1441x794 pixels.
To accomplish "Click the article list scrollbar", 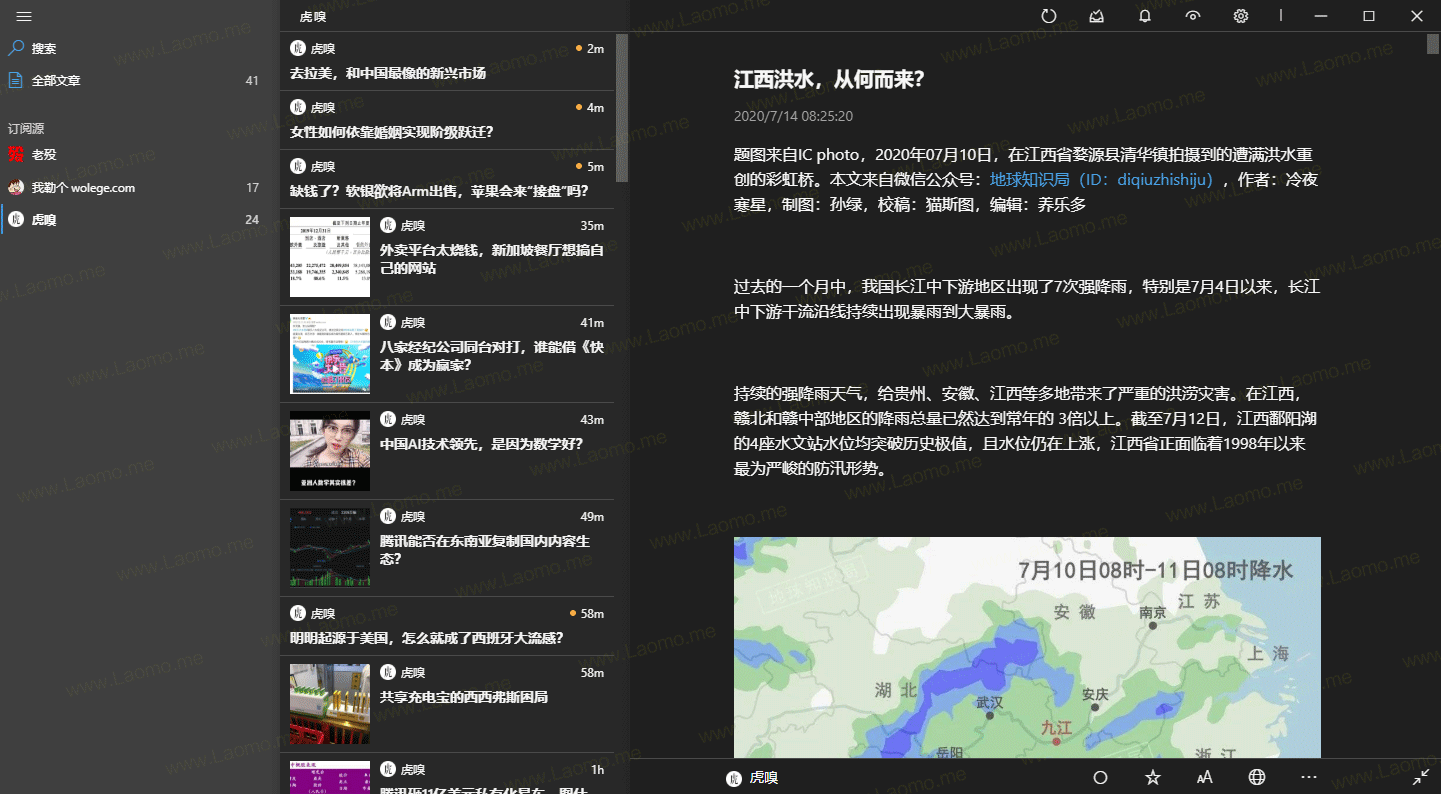I will pos(622,108).
